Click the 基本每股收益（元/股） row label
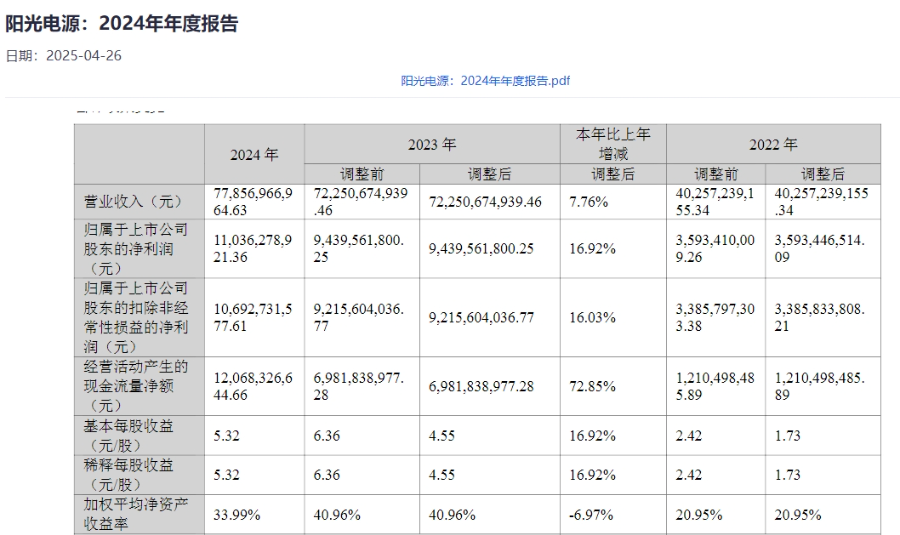 (128, 434)
